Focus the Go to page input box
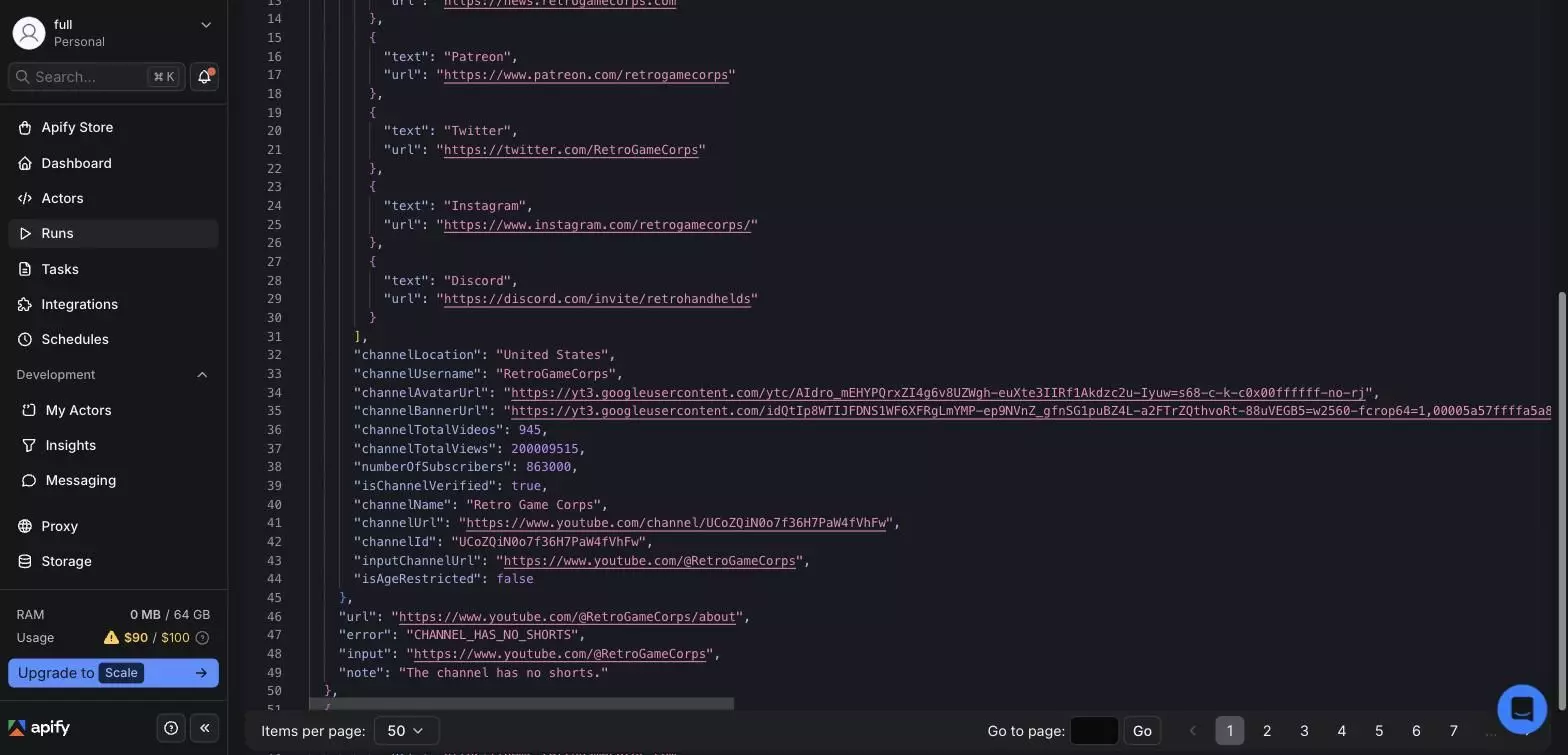1568x755 pixels. [1094, 731]
